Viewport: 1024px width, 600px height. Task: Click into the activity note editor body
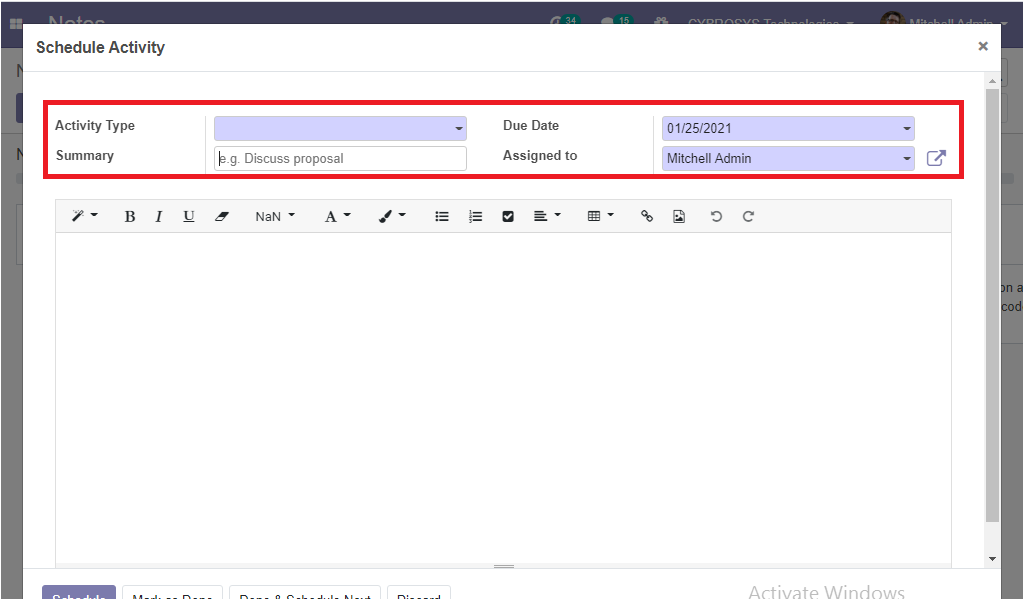[x=504, y=397]
